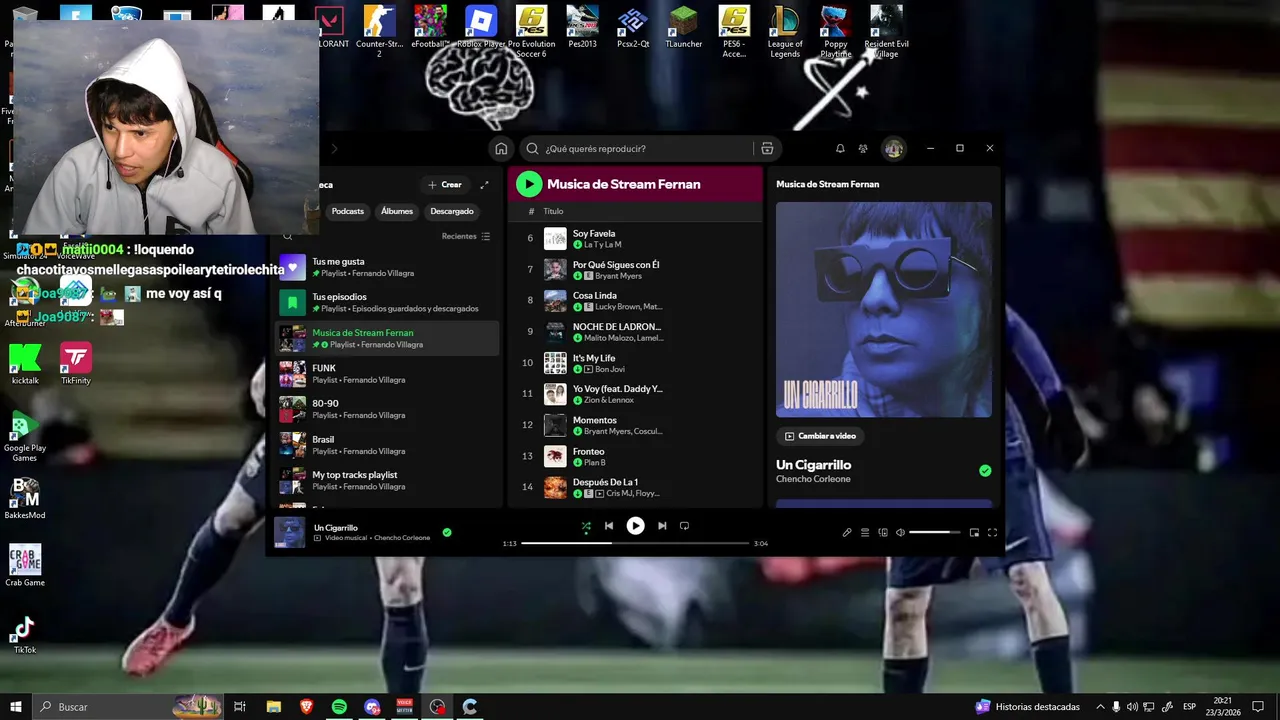This screenshot has height=720, width=1280.
Task: Select the Podcasts filter chip
Action: (348, 211)
